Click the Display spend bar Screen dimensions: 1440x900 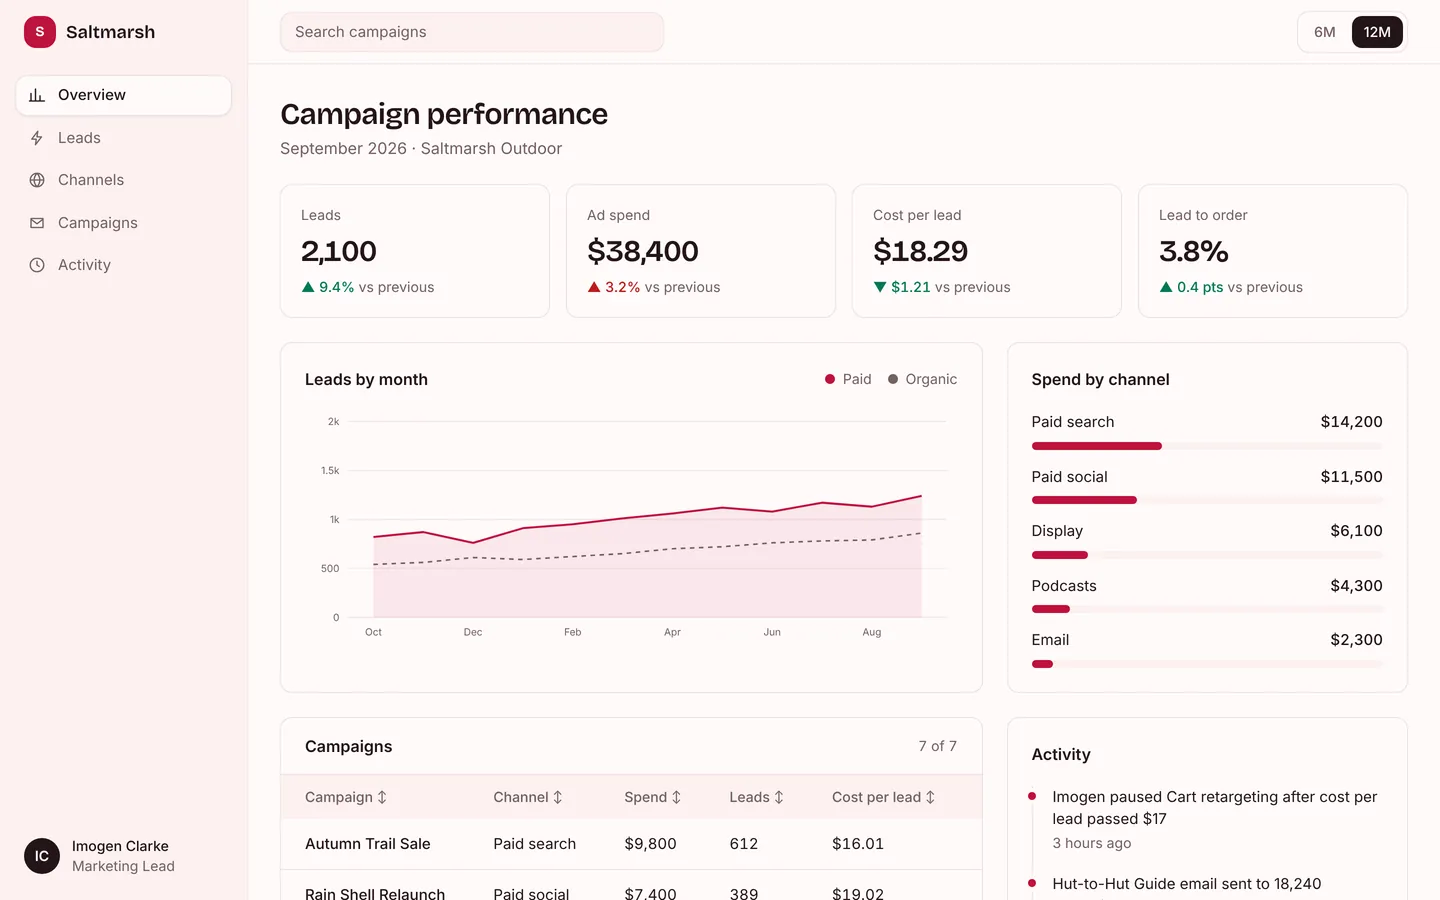pos(1060,555)
